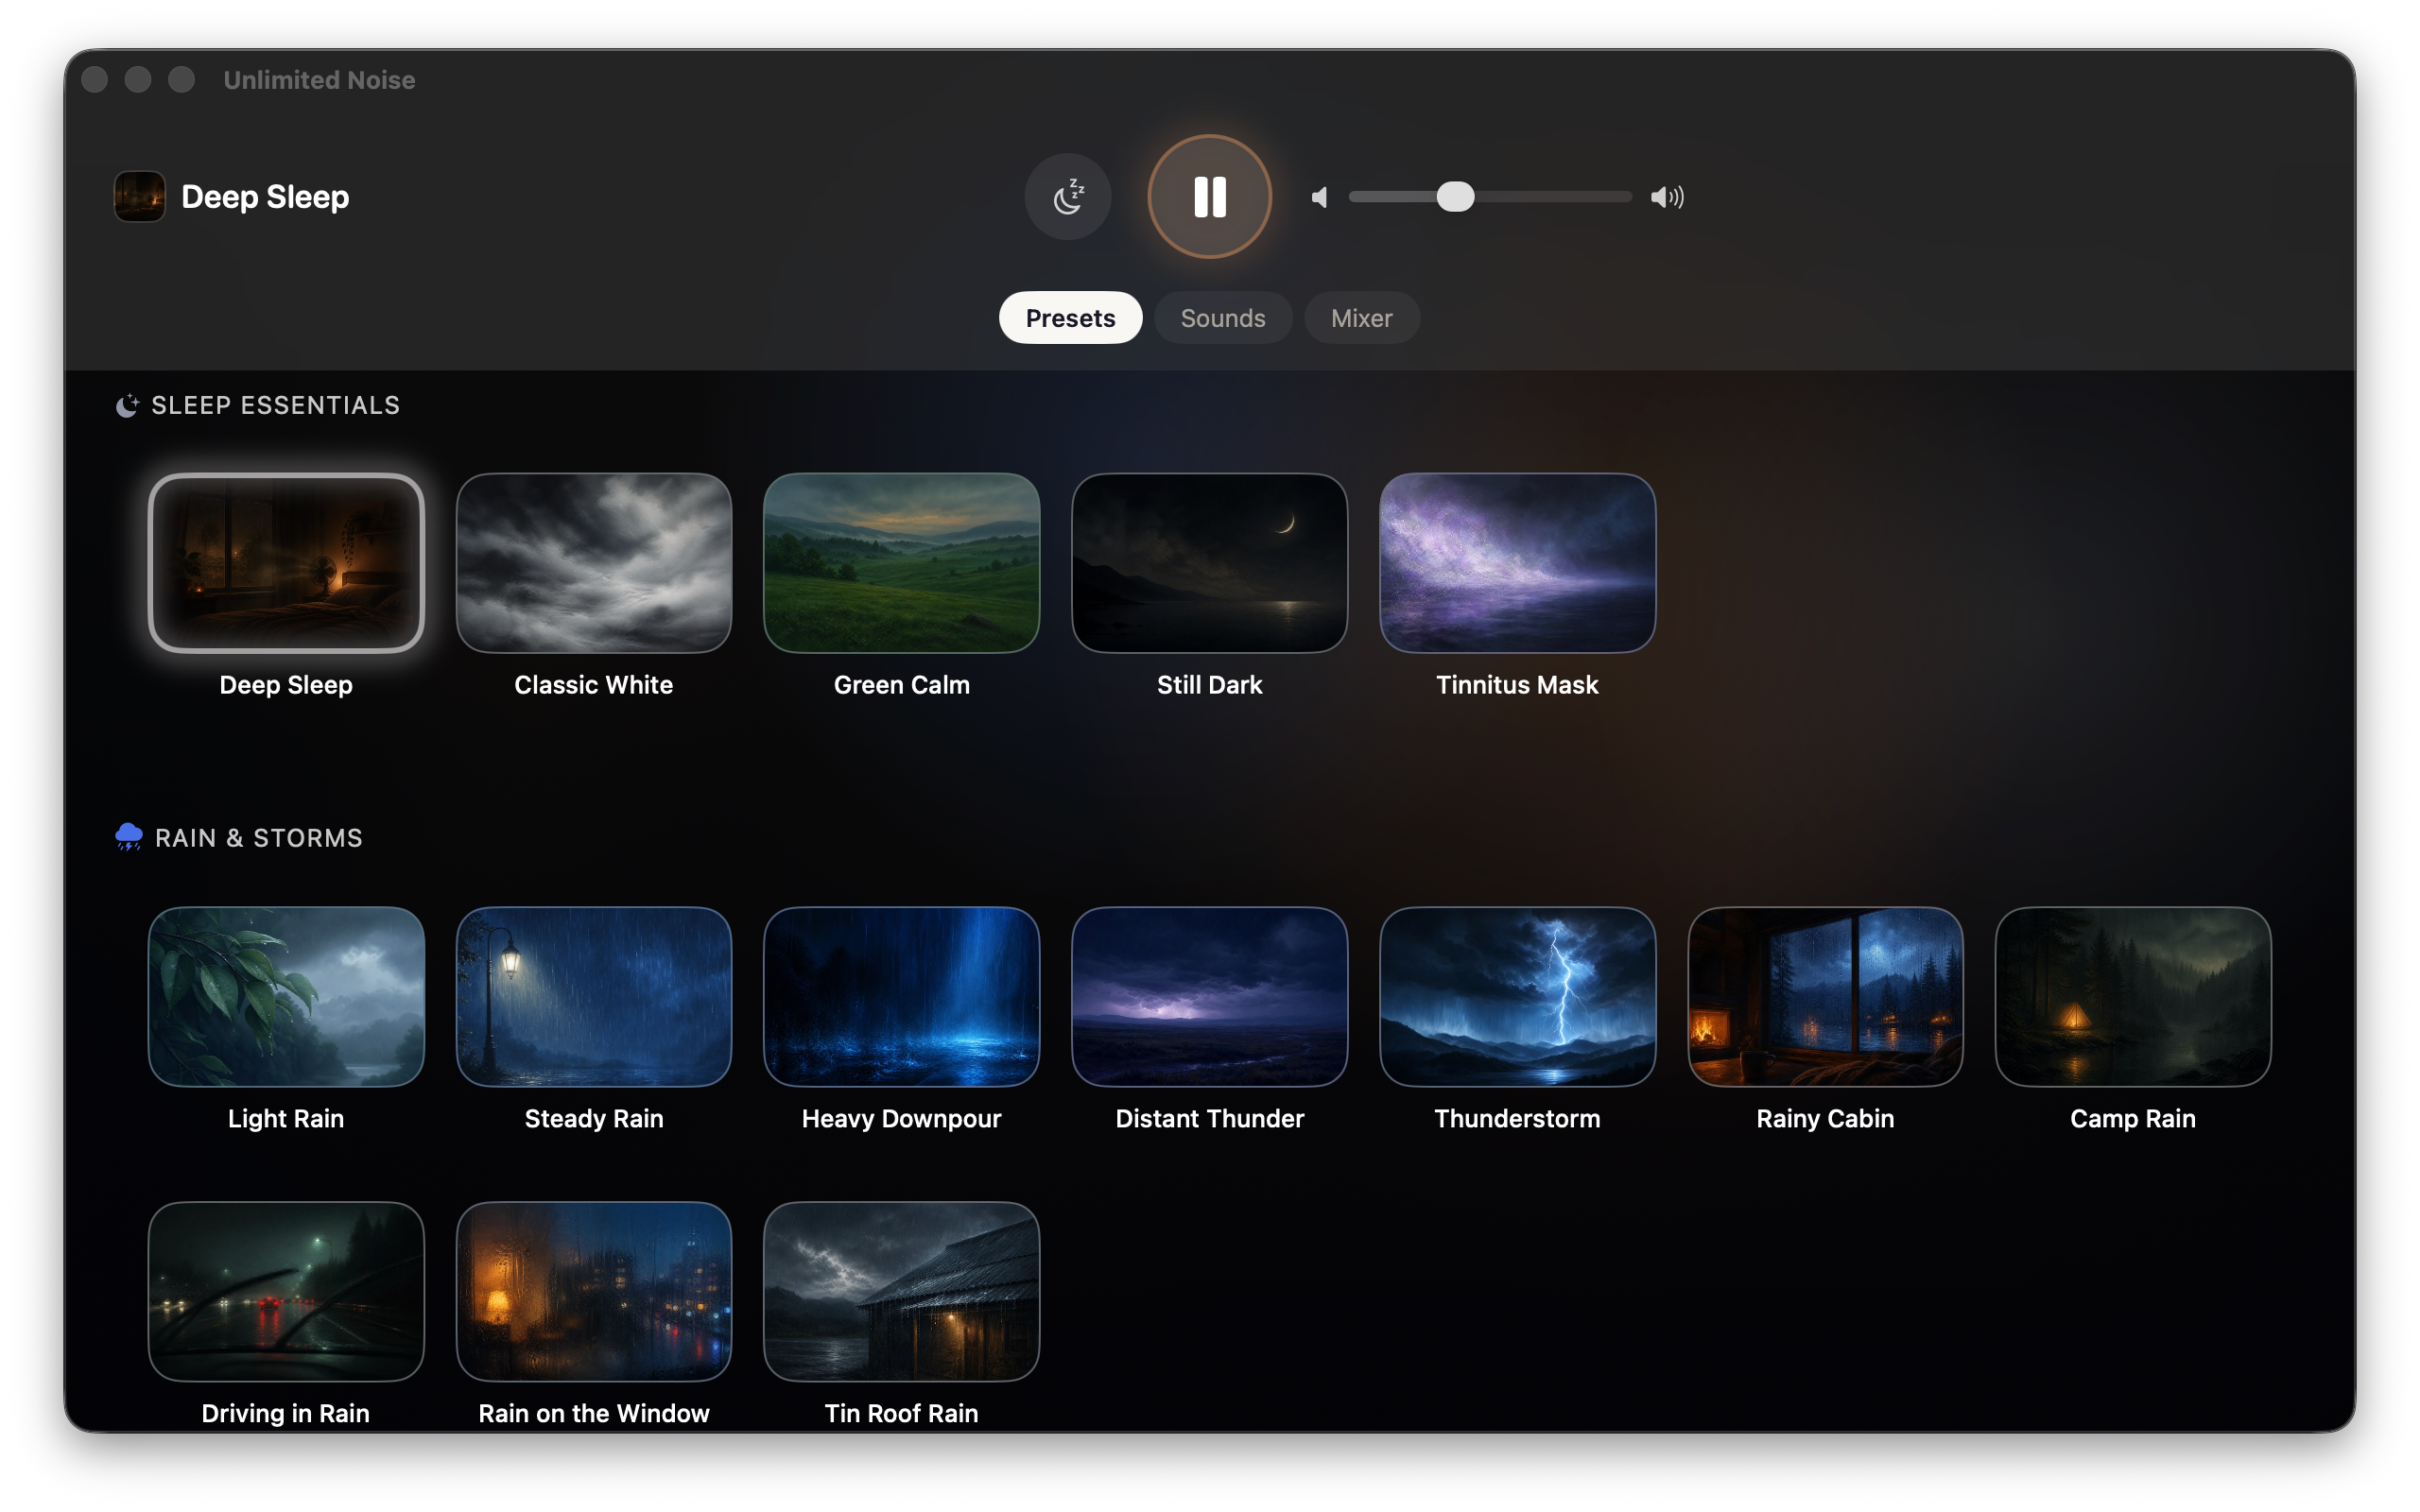Screen dimensions: 2420x1512
Task: Play the Driving in Rain preset
Action: tap(286, 1292)
